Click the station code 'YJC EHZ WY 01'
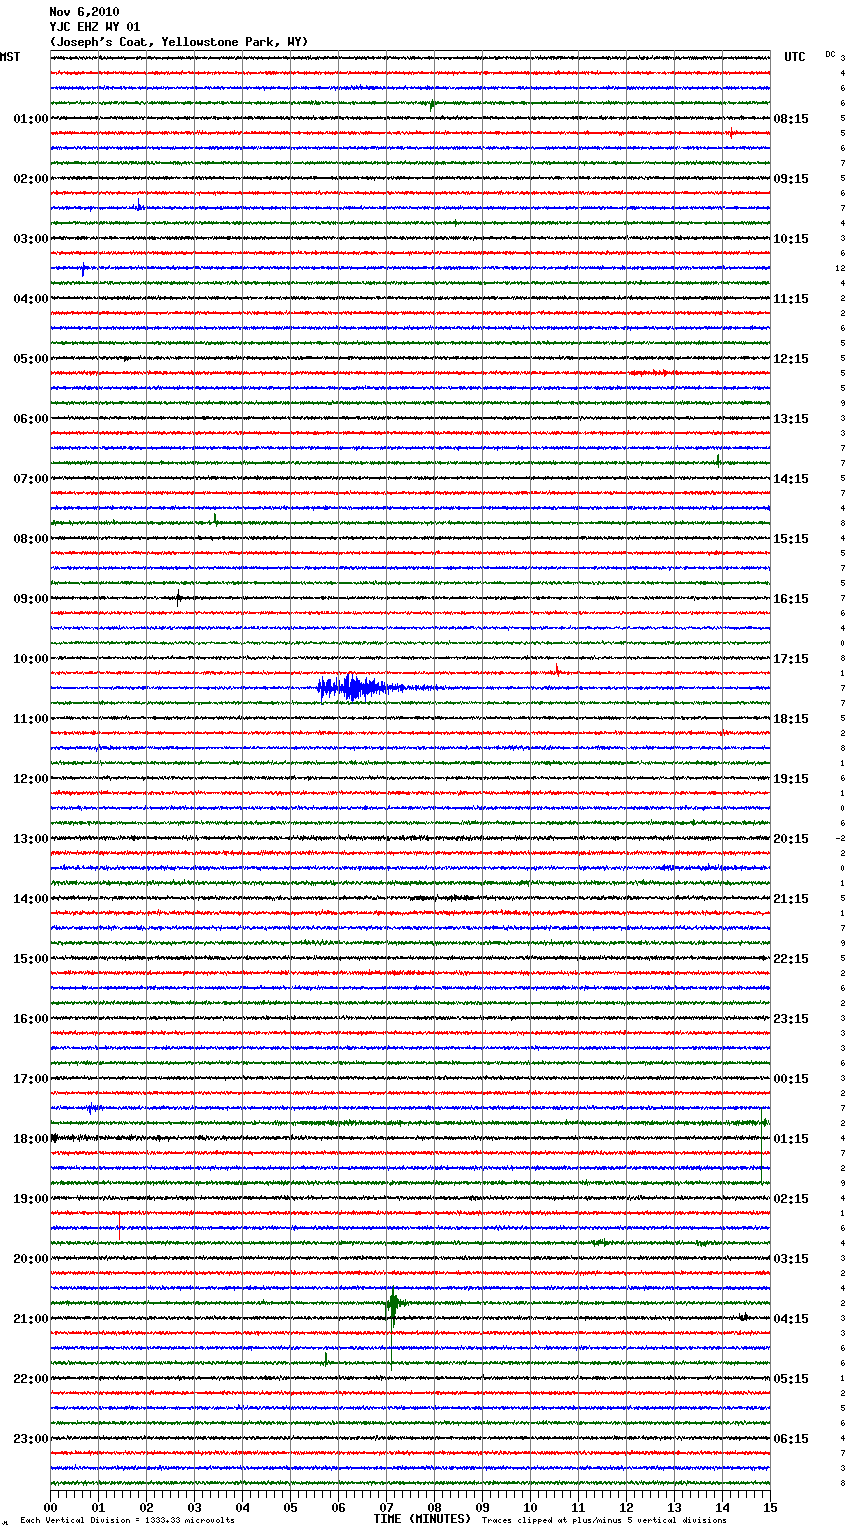Screen dimensions: 850x1534 point(95,27)
